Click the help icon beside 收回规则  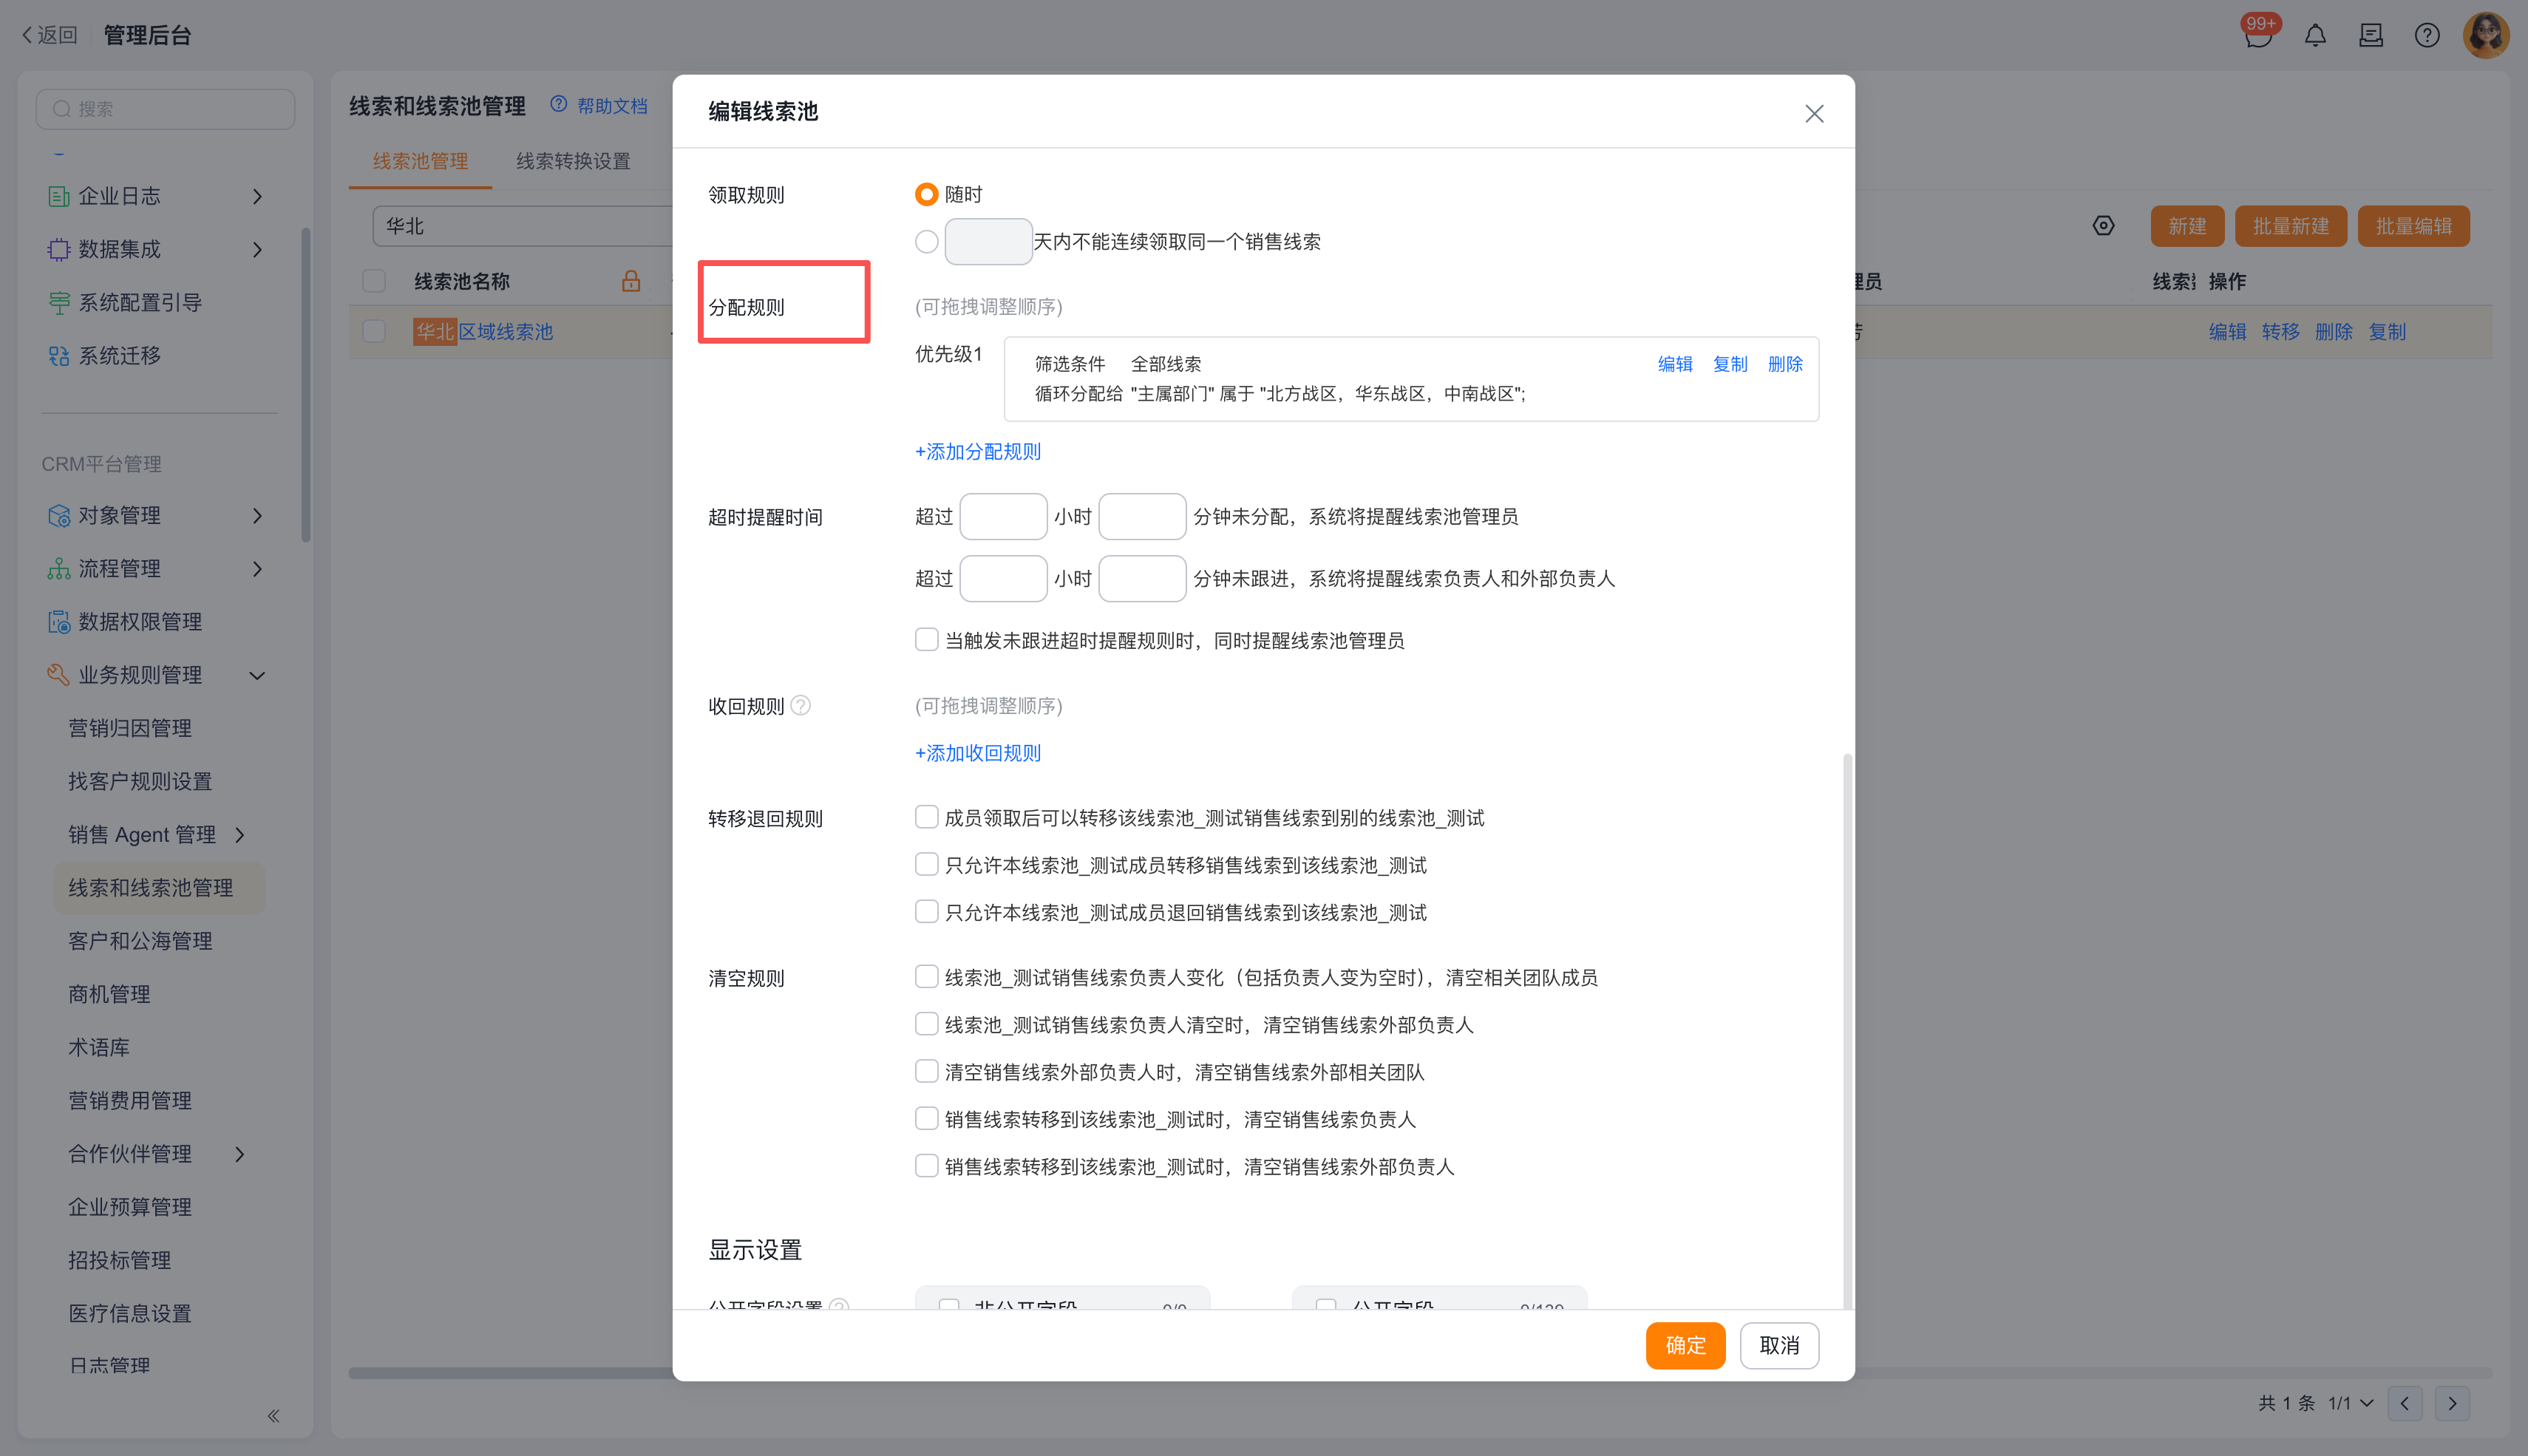801,706
